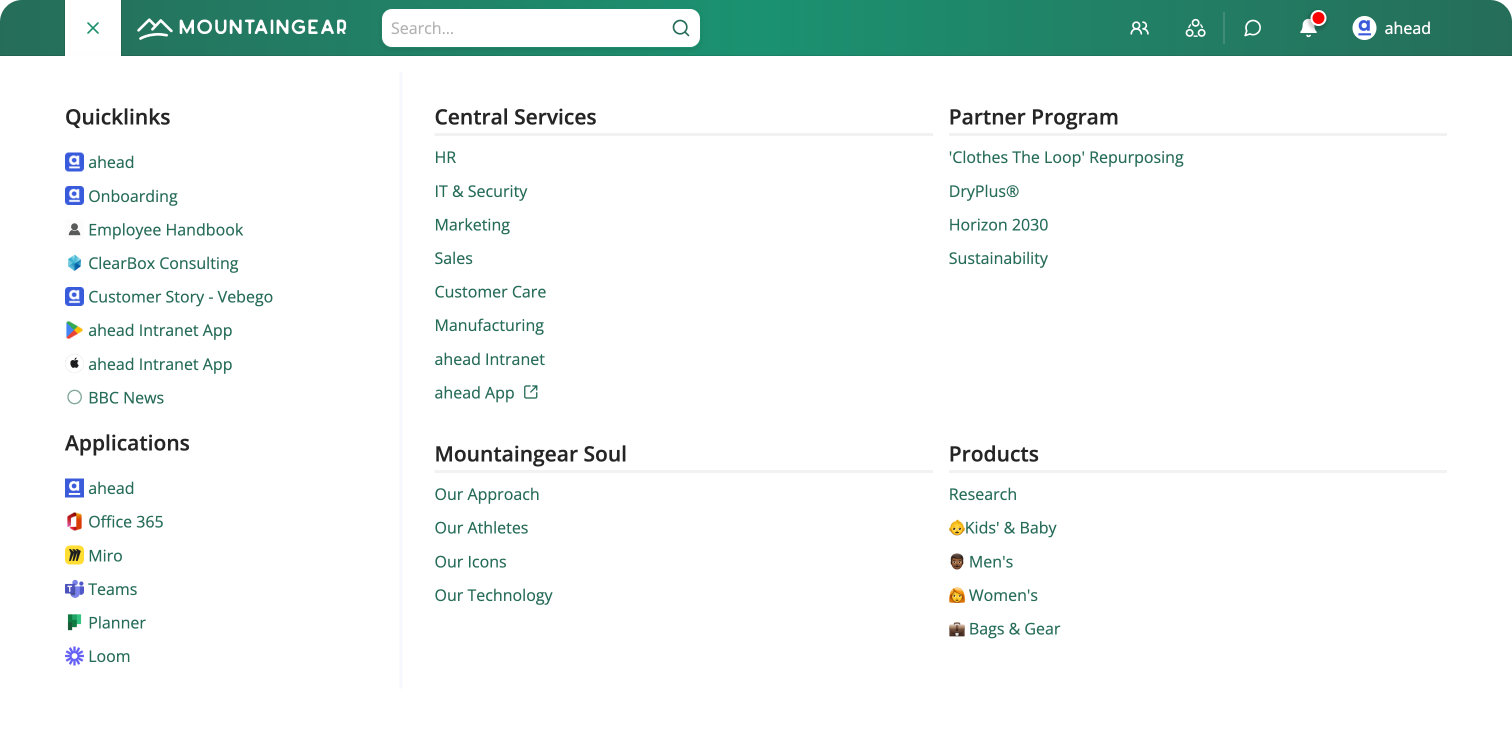Image resolution: width=1512 pixels, height=733 pixels.
Task: Open the Sales link
Action: click(453, 258)
